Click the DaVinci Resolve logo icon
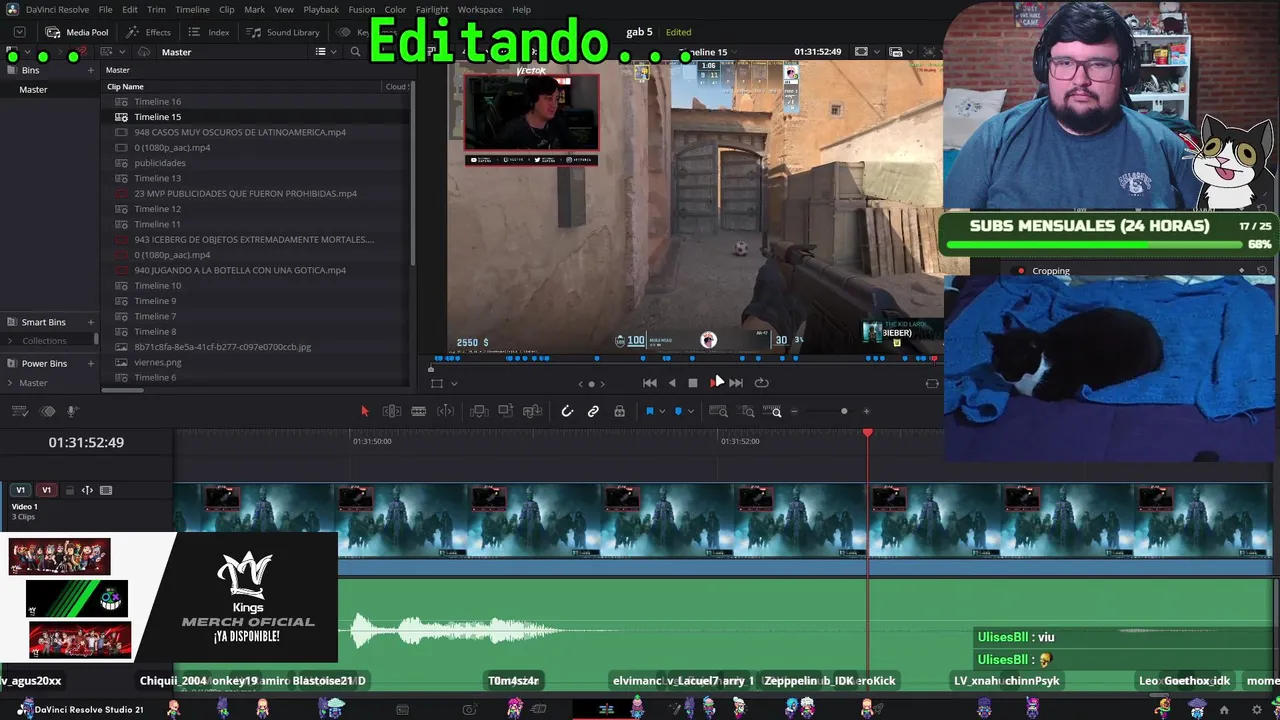The width and height of the screenshot is (1280, 720). 12,9
